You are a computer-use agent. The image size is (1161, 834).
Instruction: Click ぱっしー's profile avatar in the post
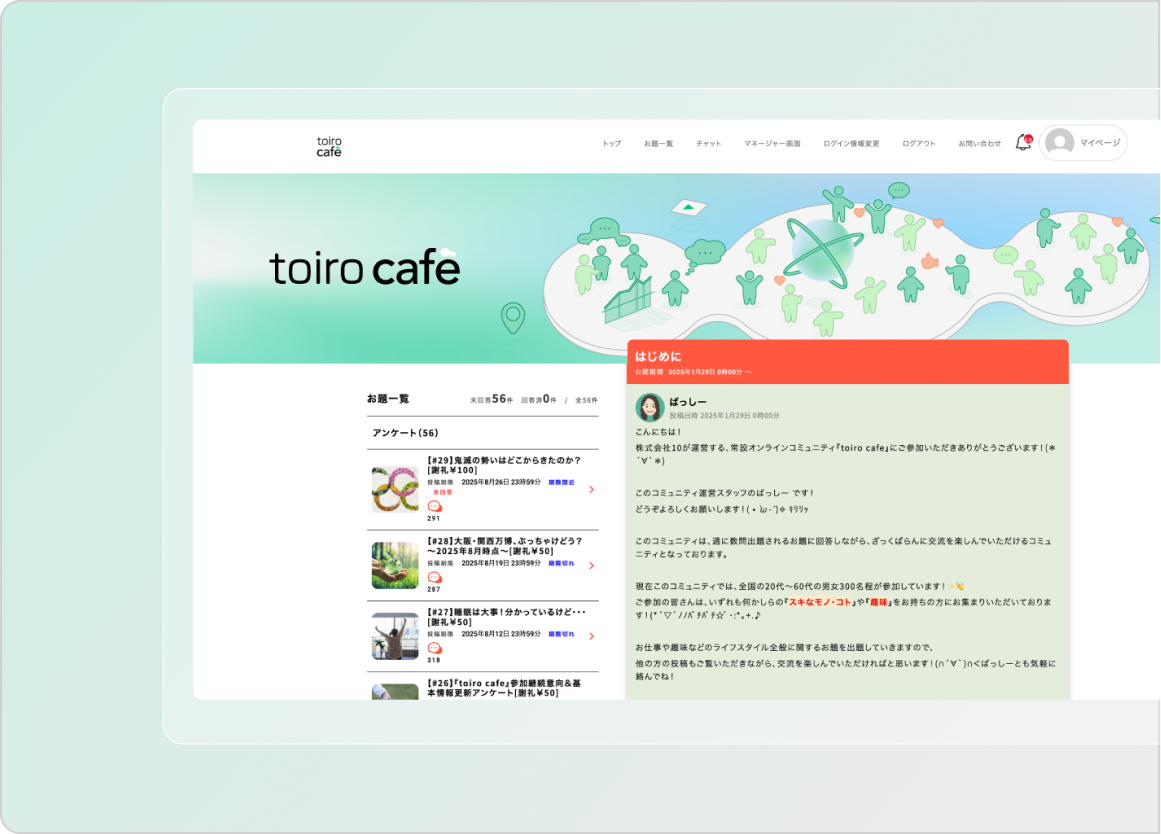650,407
